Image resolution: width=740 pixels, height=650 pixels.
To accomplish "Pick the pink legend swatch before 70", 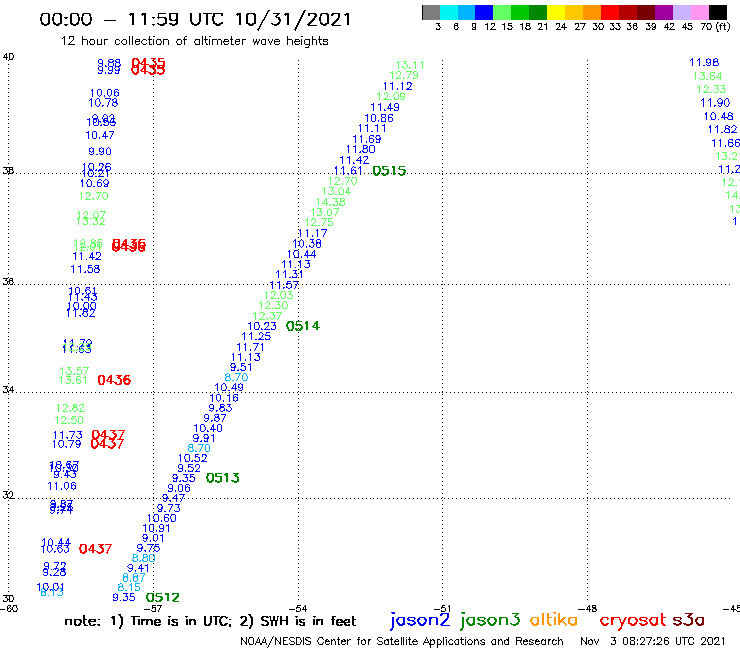I will tap(699, 12).
